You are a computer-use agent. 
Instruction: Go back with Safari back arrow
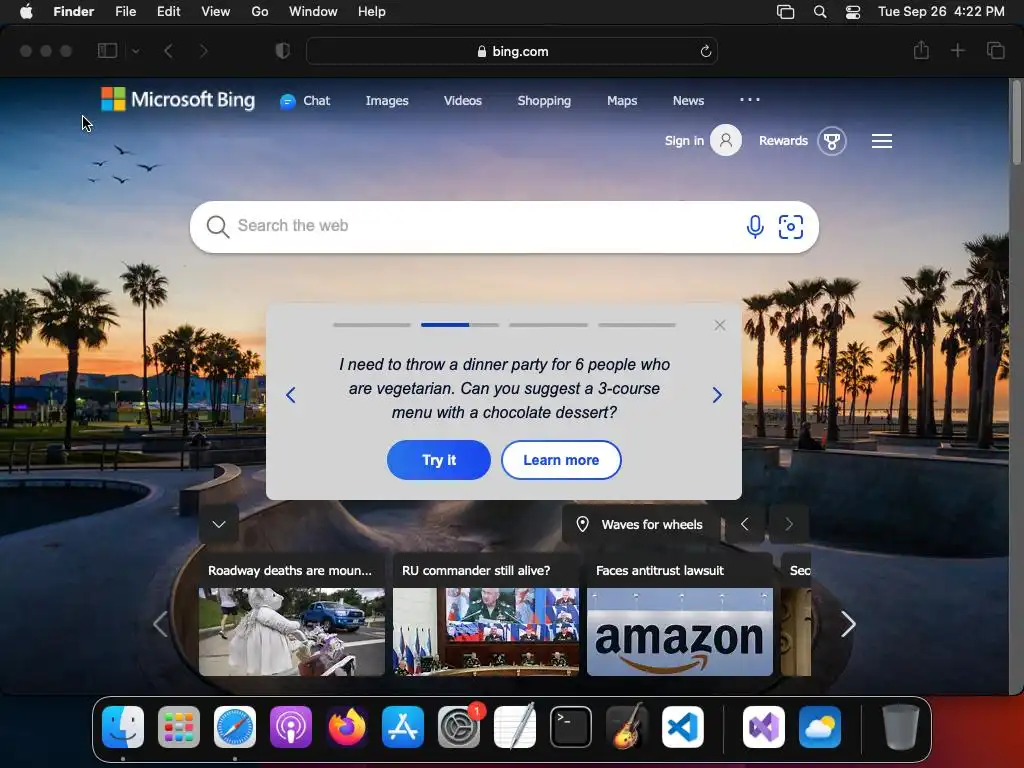coord(168,51)
